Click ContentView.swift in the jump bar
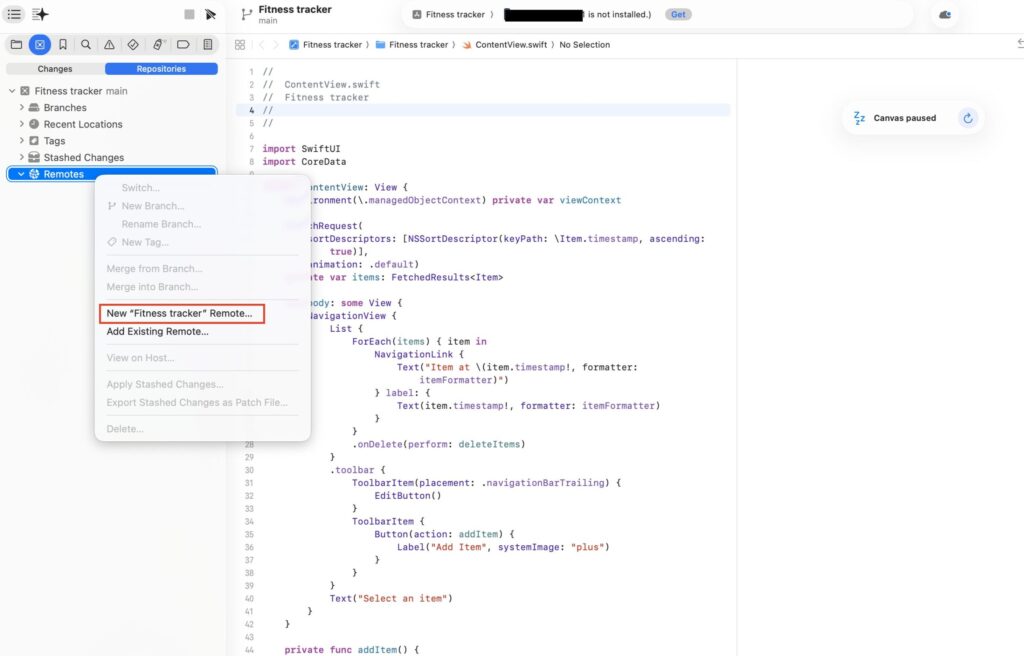Viewport: 1024px width, 656px height. pyautogui.click(x=512, y=45)
